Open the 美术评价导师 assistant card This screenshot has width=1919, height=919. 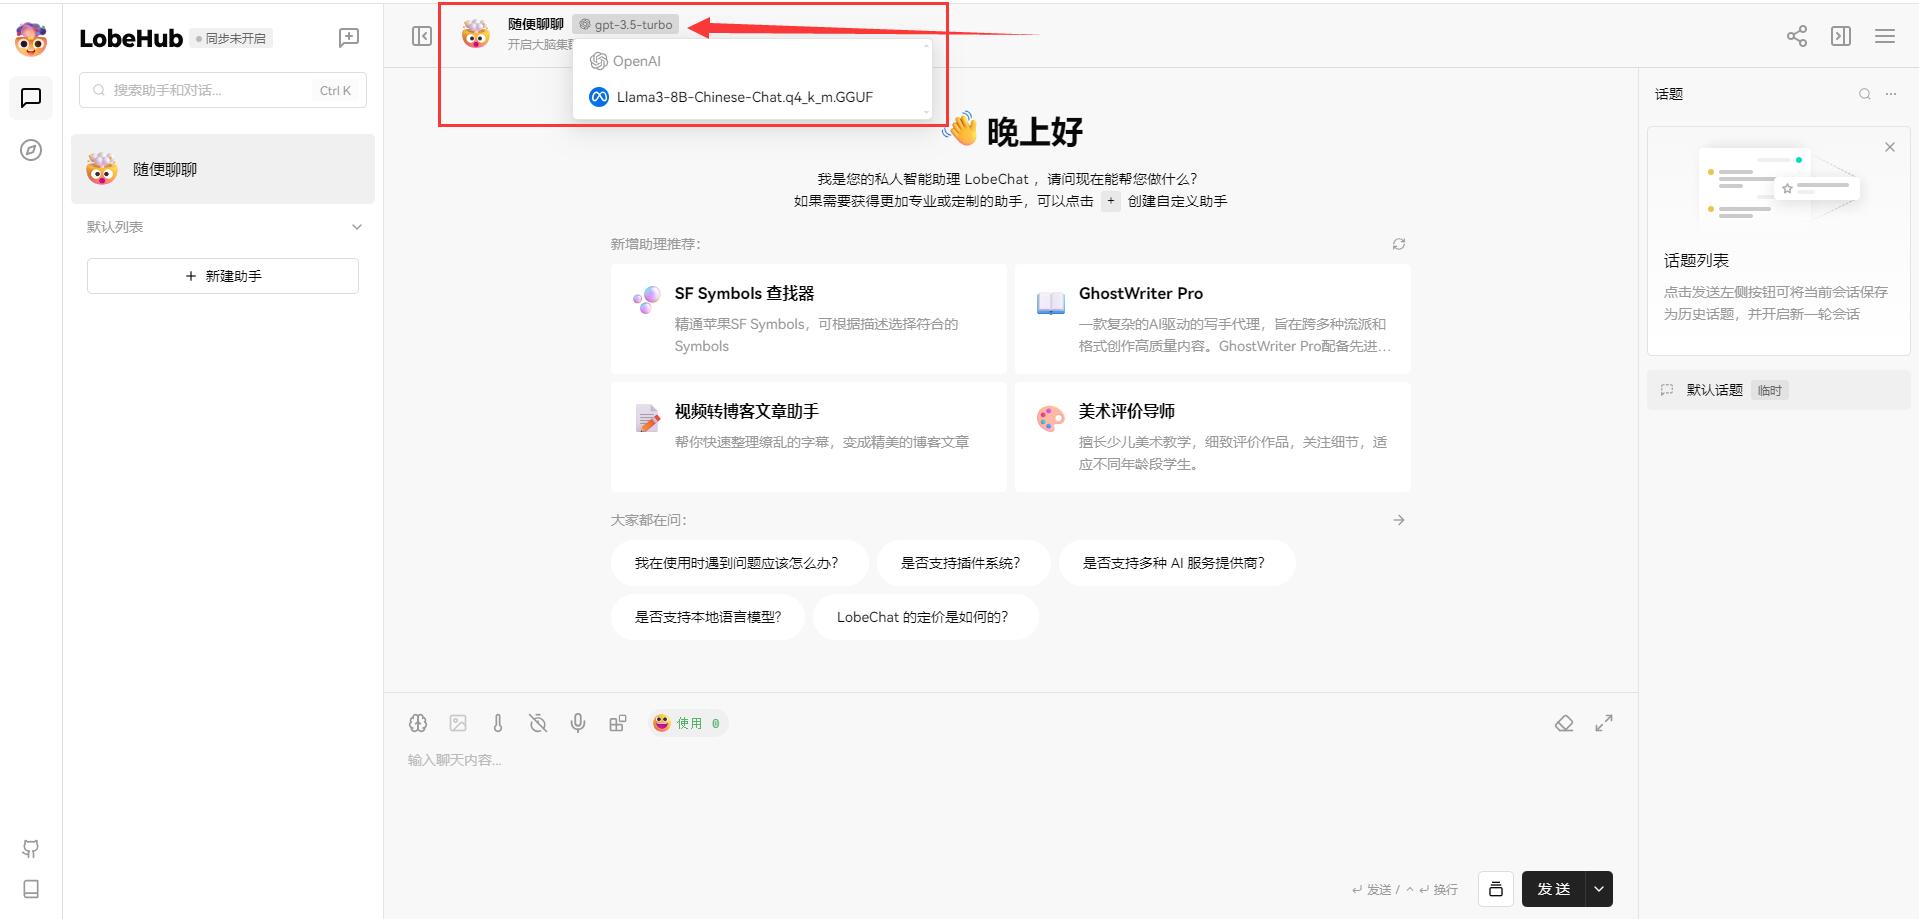click(1213, 437)
